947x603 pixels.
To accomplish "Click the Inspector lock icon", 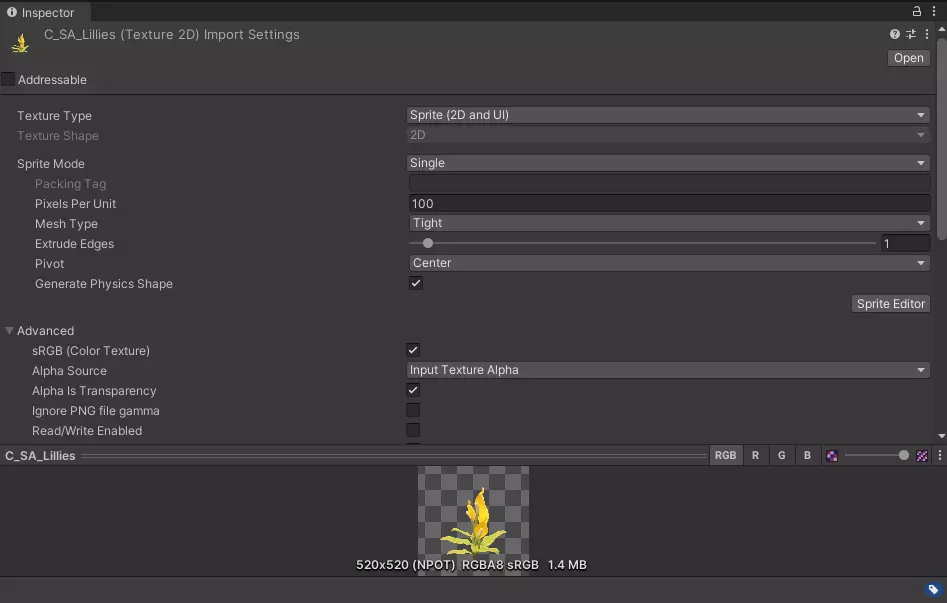I will pyautogui.click(x=917, y=11).
